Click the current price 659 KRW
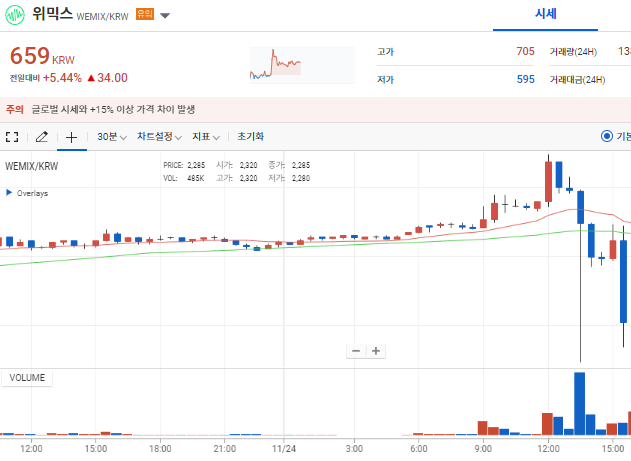631x461 pixels. click(x=42, y=56)
